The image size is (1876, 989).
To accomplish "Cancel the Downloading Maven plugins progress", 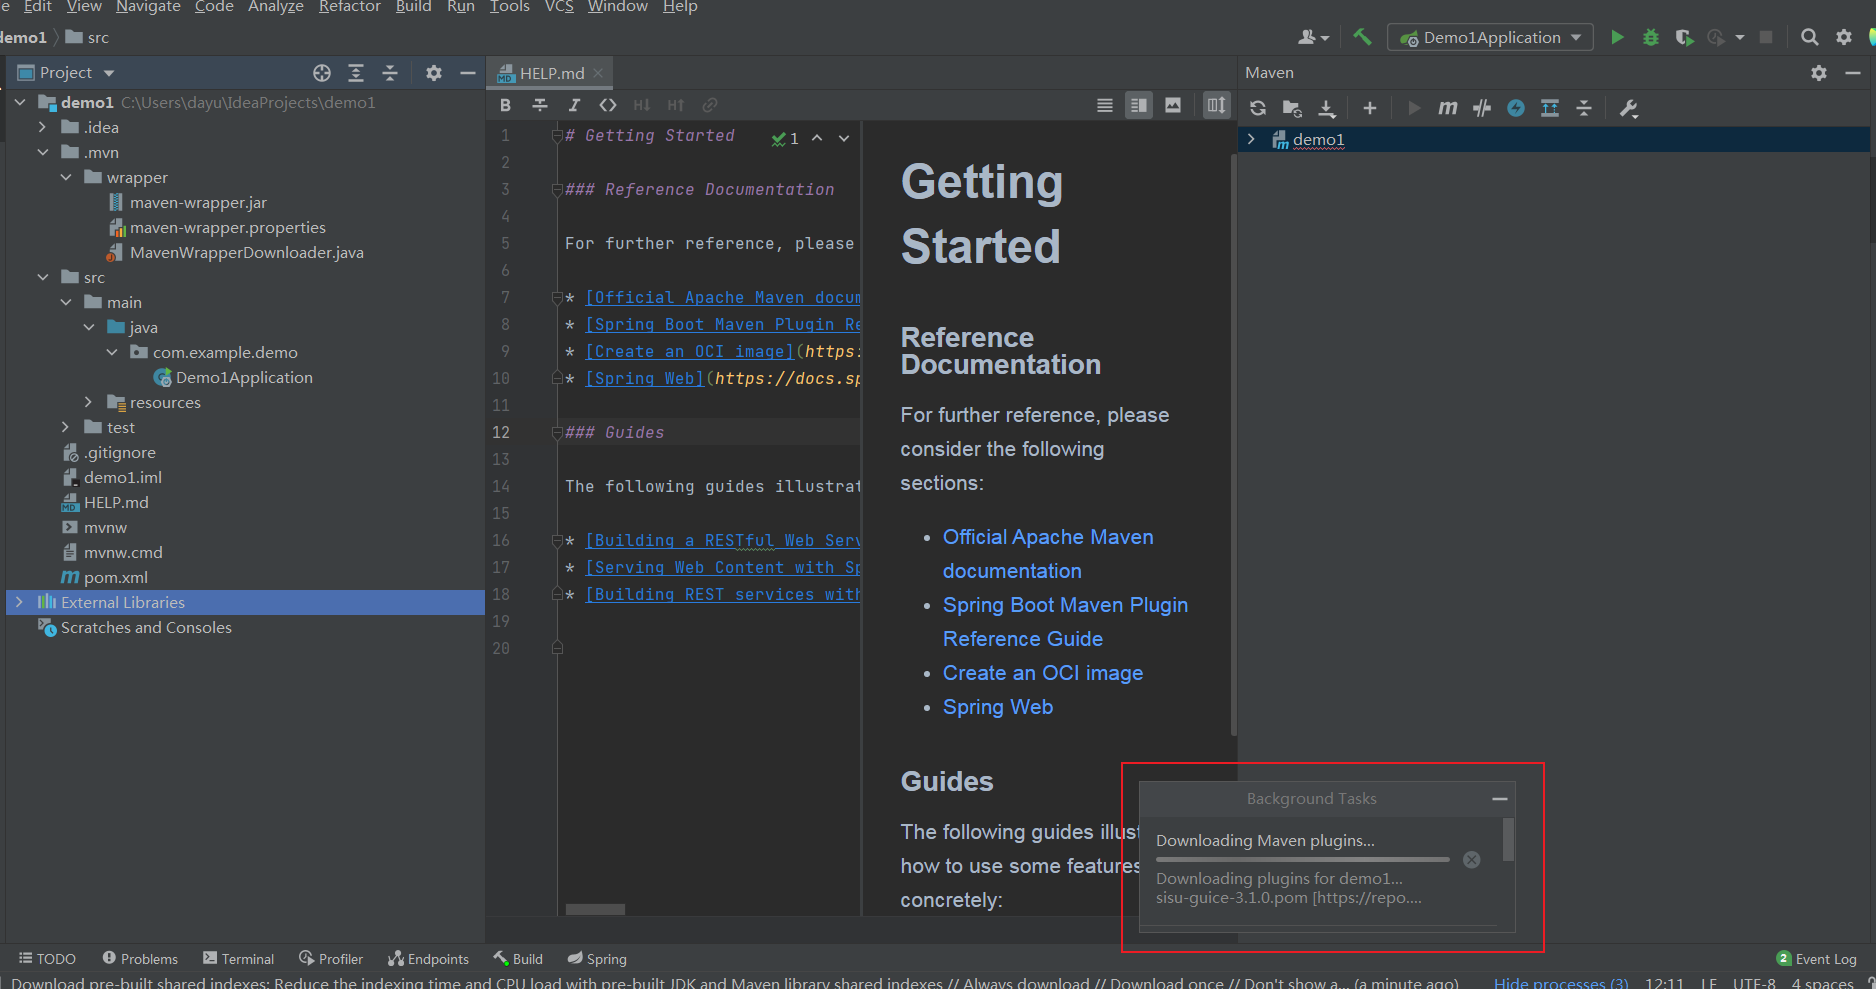I will pos(1471,860).
